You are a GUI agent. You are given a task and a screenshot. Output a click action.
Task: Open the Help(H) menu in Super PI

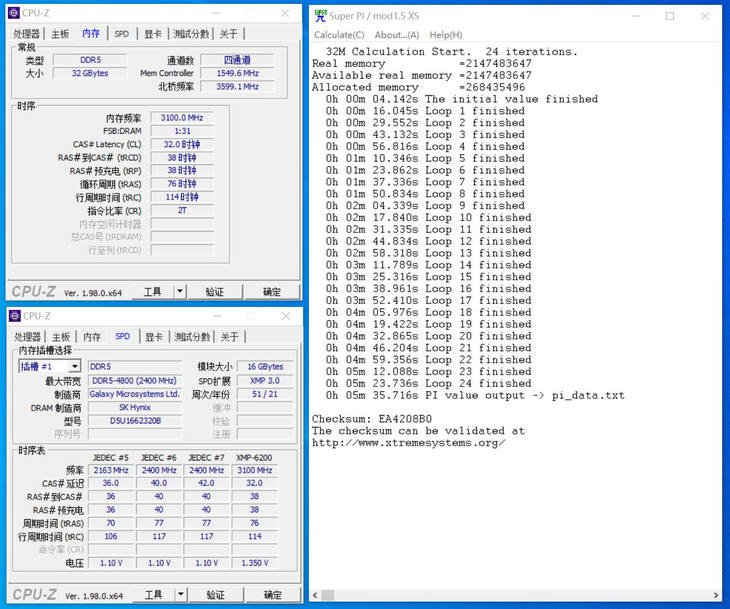[446, 35]
